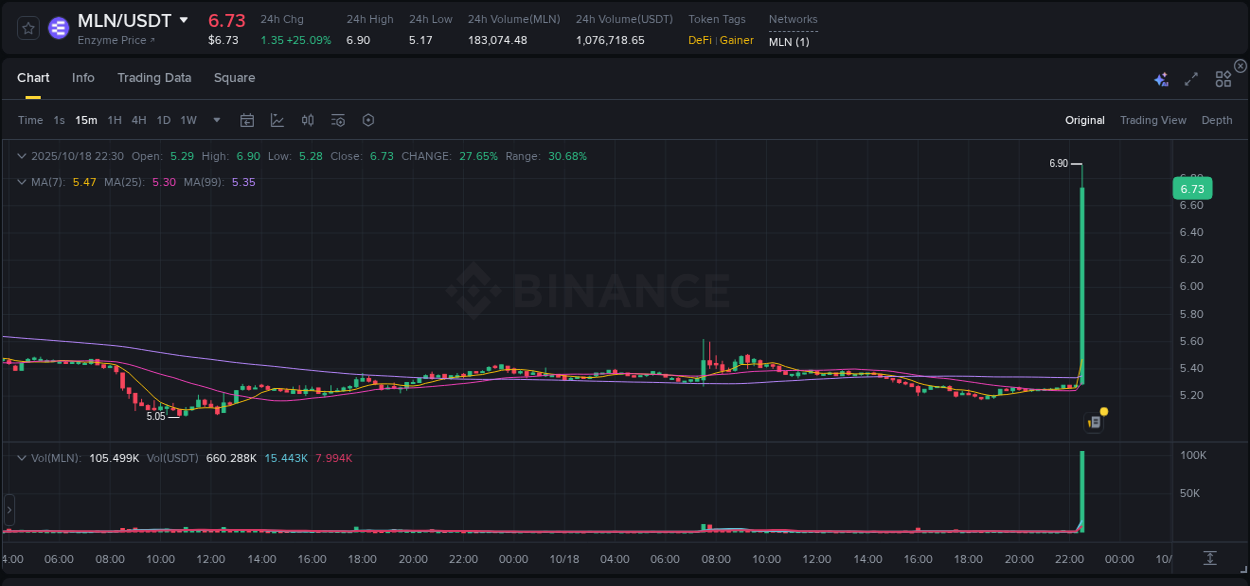Select the 15m timeframe option
The width and height of the screenshot is (1250, 586).
tap(86, 119)
